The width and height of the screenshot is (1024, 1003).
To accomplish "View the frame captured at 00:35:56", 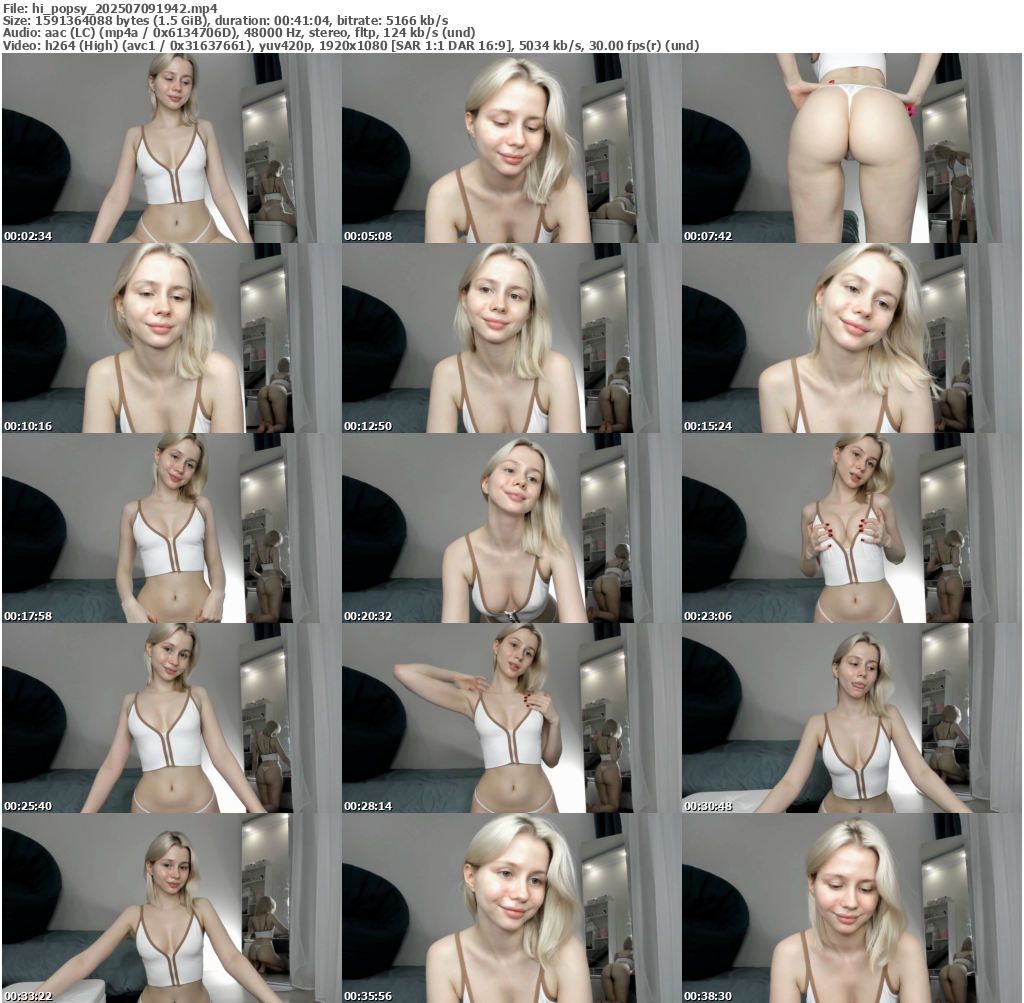I will coord(511,908).
